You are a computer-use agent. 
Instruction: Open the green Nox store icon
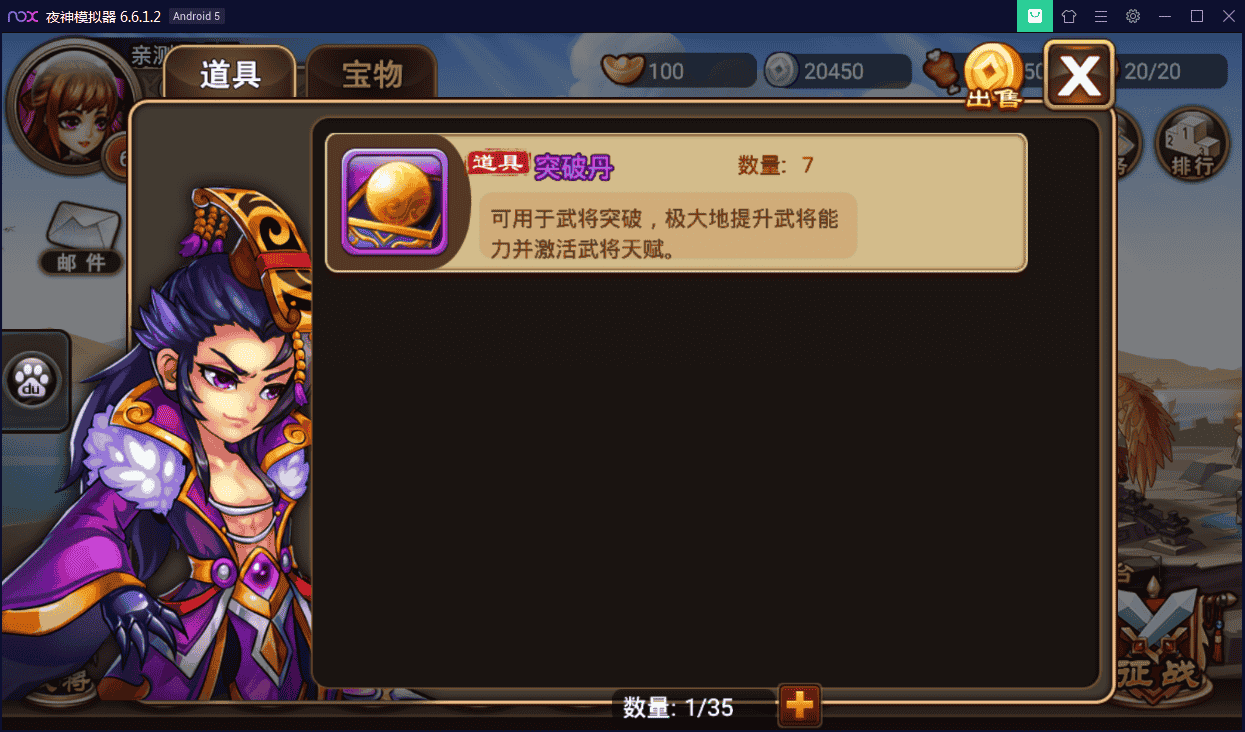pos(1035,16)
